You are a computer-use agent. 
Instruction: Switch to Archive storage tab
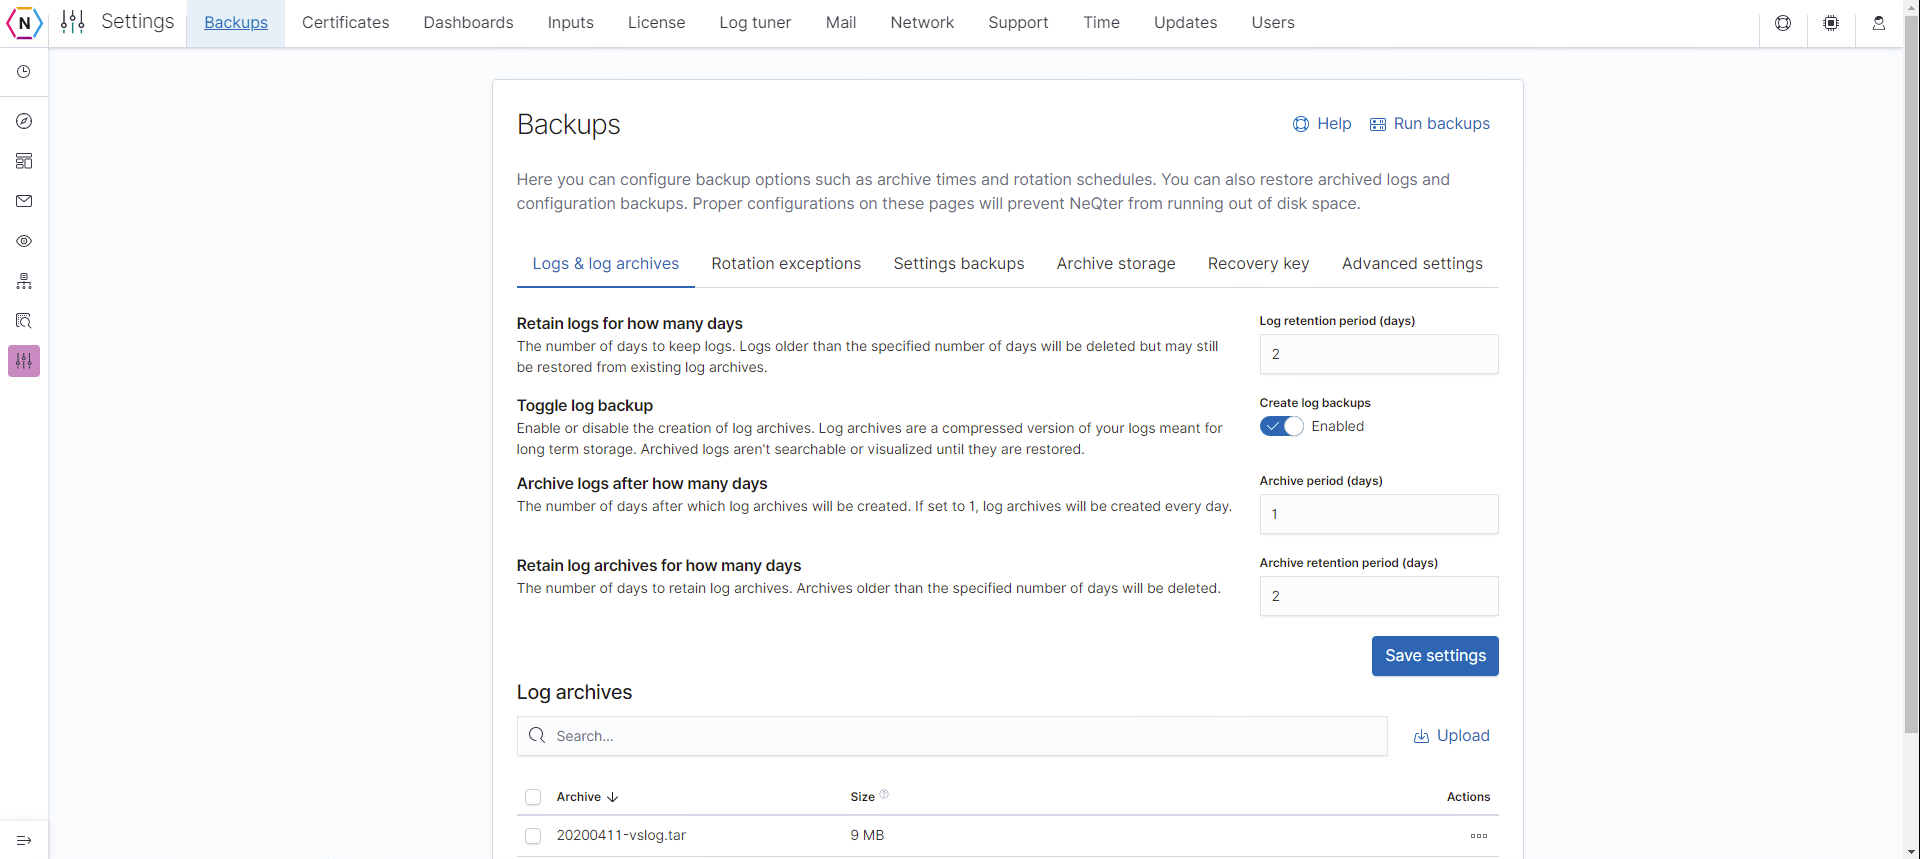coord(1116,264)
